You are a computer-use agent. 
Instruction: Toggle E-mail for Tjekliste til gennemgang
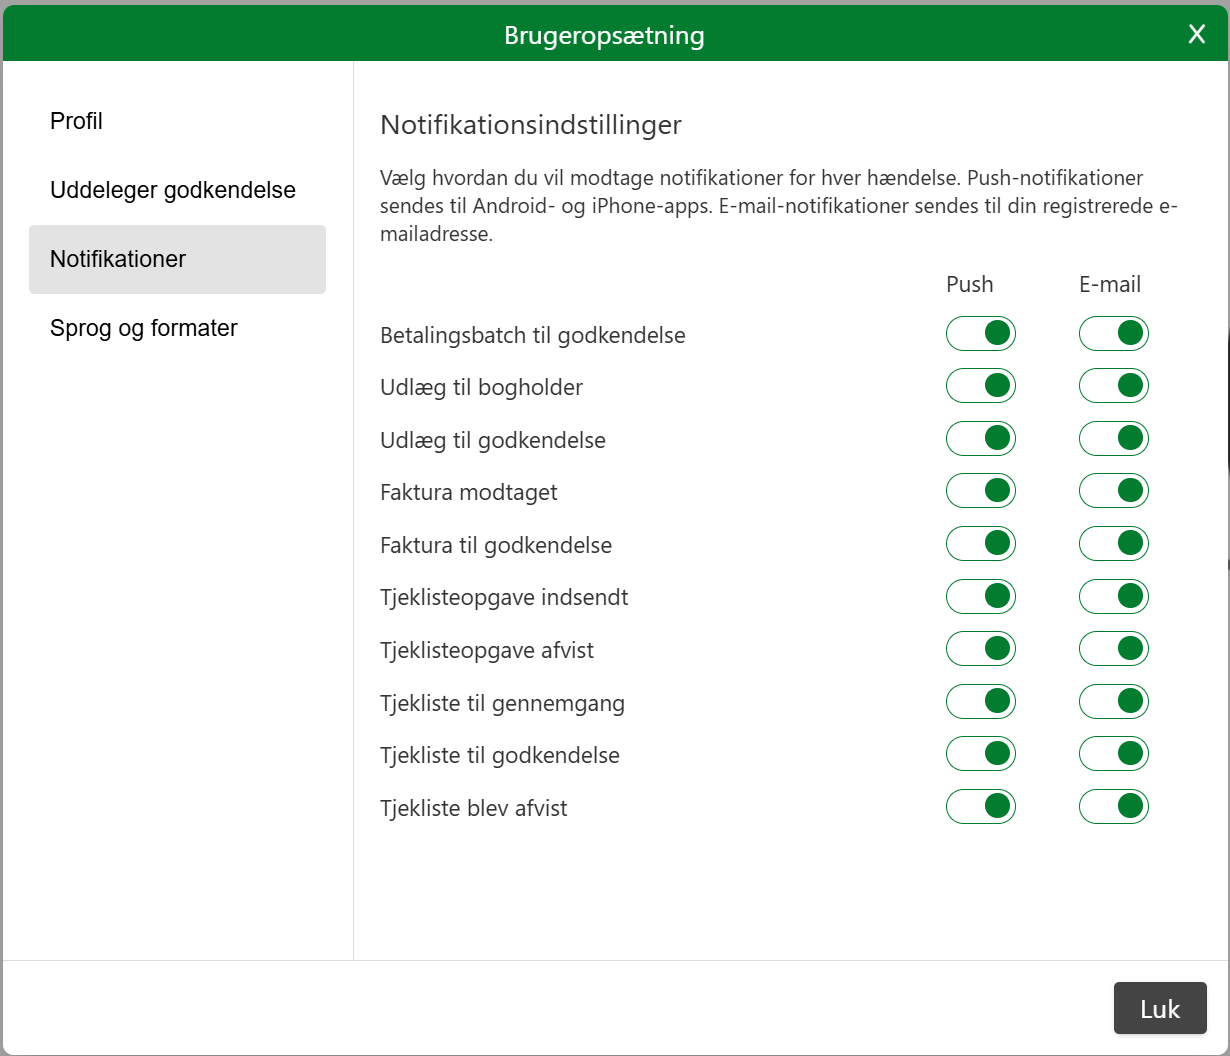tap(1114, 701)
